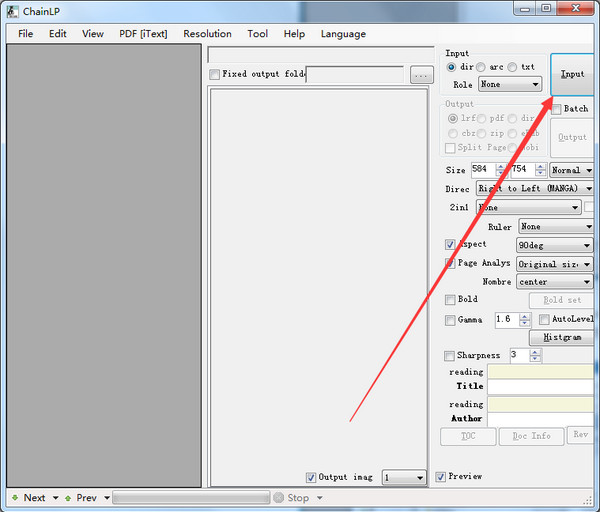Click the Next page arrow icon
Screen dimensions: 600x512
coord(15,497)
